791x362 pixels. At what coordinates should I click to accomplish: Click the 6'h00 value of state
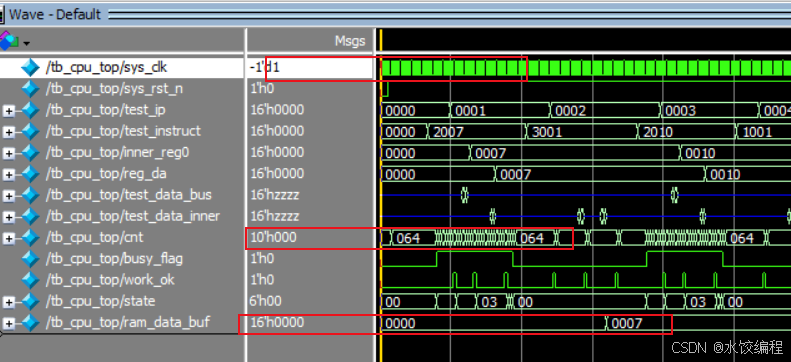pos(265,301)
